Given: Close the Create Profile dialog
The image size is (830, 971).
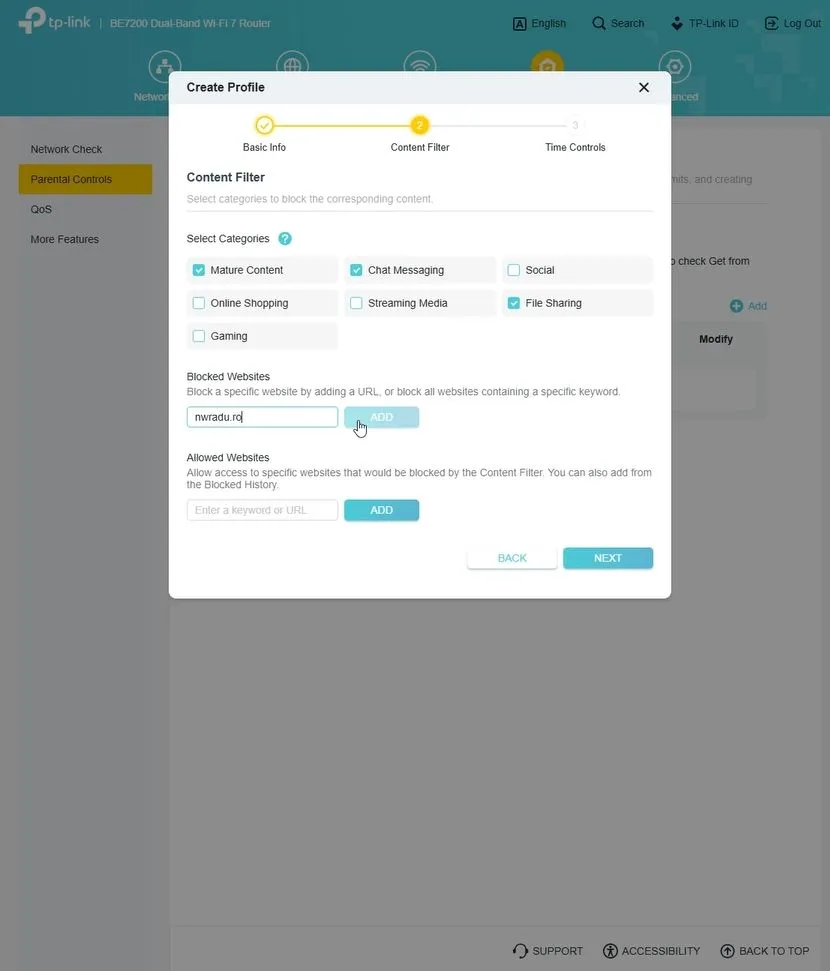Looking at the screenshot, I should click(644, 88).
